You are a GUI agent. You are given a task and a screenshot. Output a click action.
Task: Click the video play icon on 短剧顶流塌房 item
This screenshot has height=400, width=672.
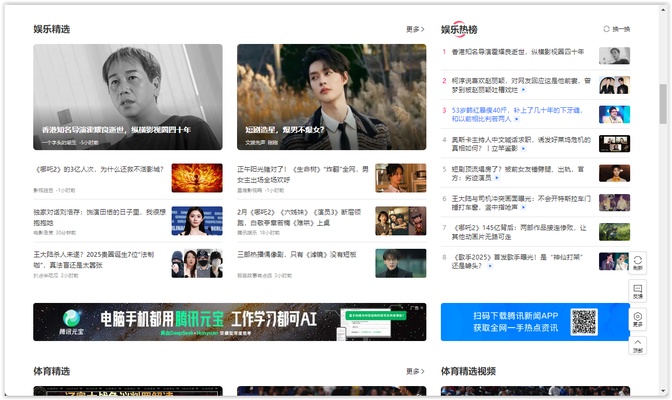pyautogui.click(x=497, y=177)
